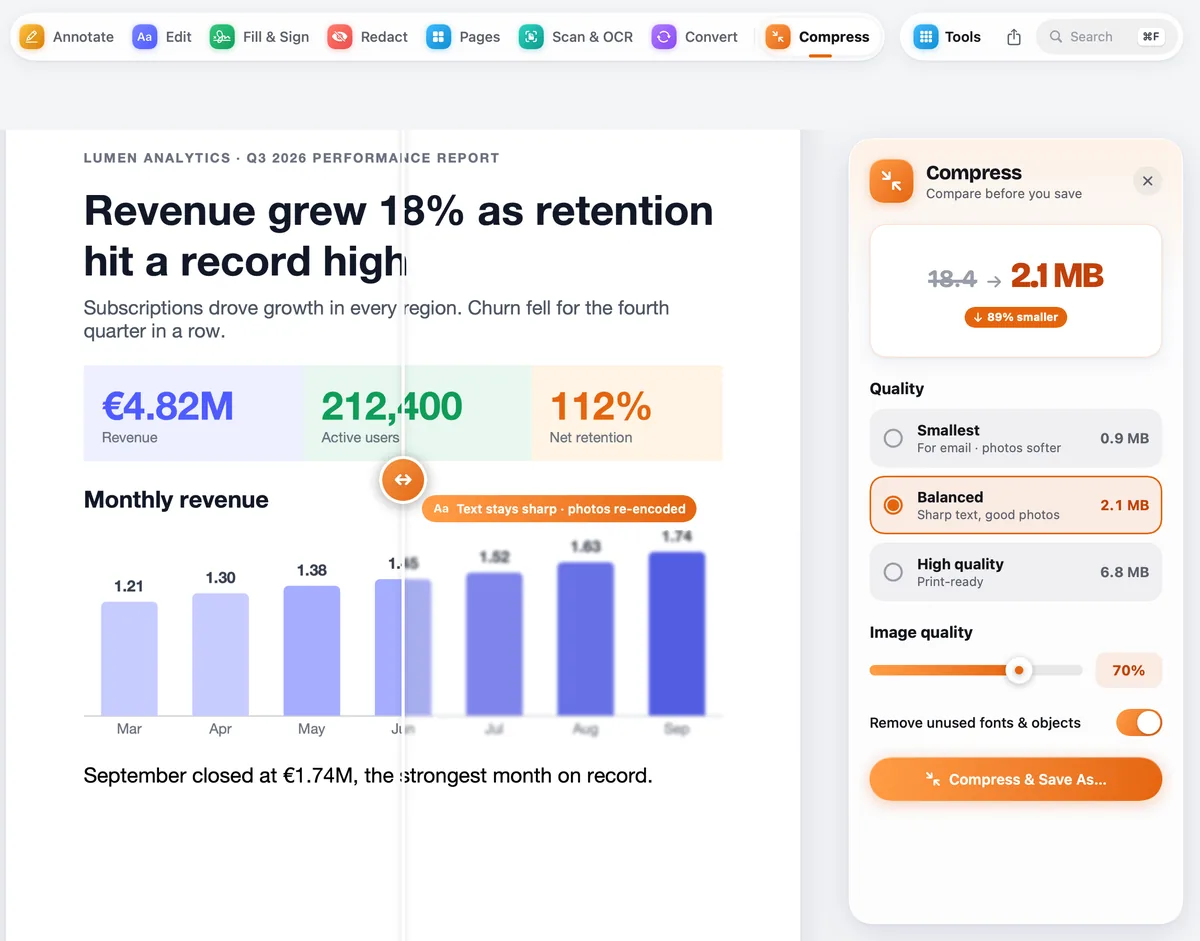Click the "212,400" active users figure
Viewport: 1200px width, 941px height.
coord(392,406)
